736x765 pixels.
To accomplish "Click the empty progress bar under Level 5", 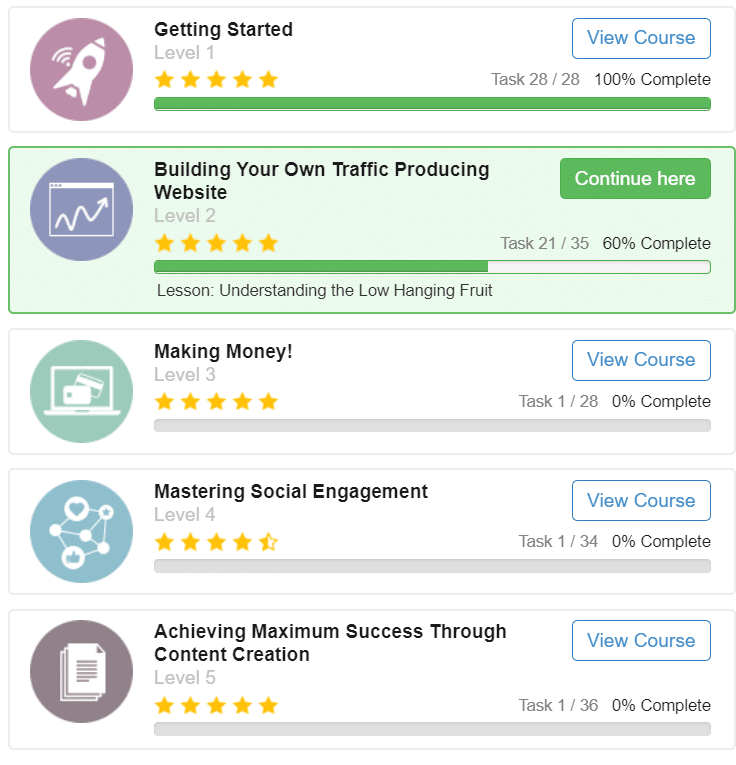I will point(432,729).
